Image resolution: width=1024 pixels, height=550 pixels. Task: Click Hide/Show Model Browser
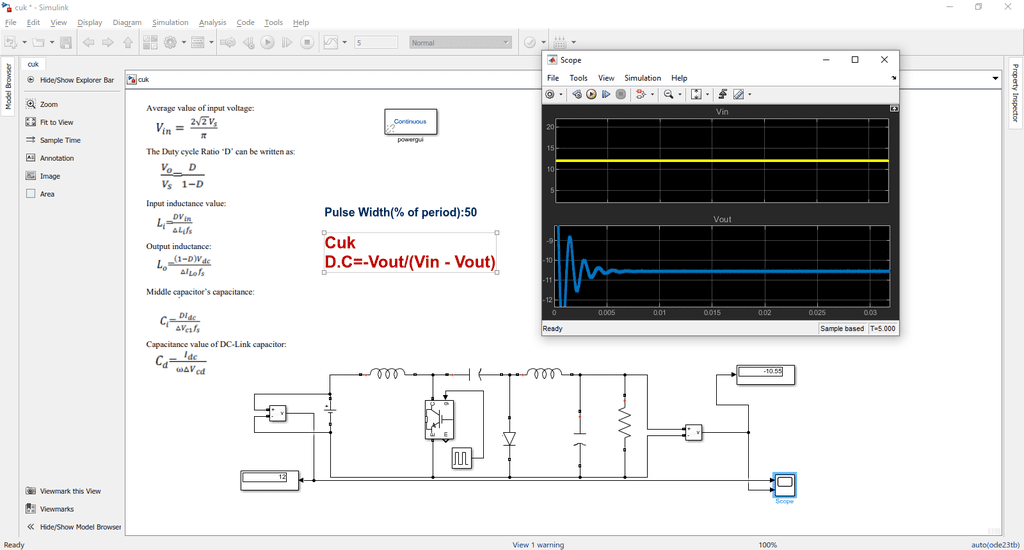(74, 526)
